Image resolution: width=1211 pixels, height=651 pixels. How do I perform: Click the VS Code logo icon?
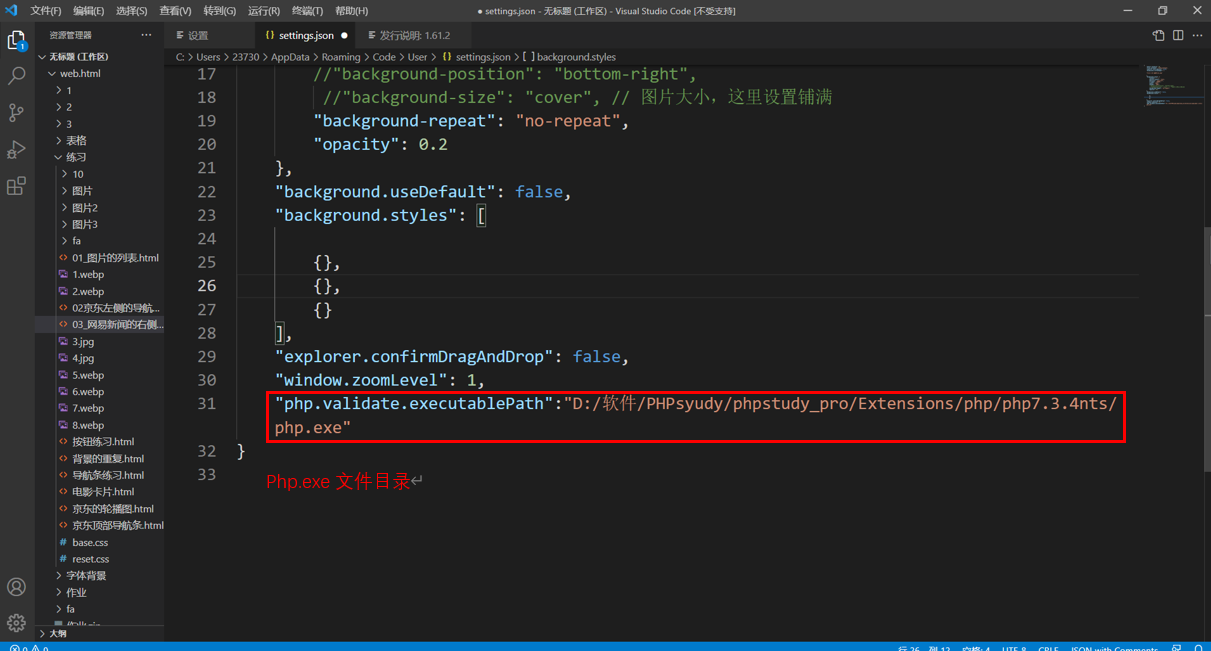point(12,10)
